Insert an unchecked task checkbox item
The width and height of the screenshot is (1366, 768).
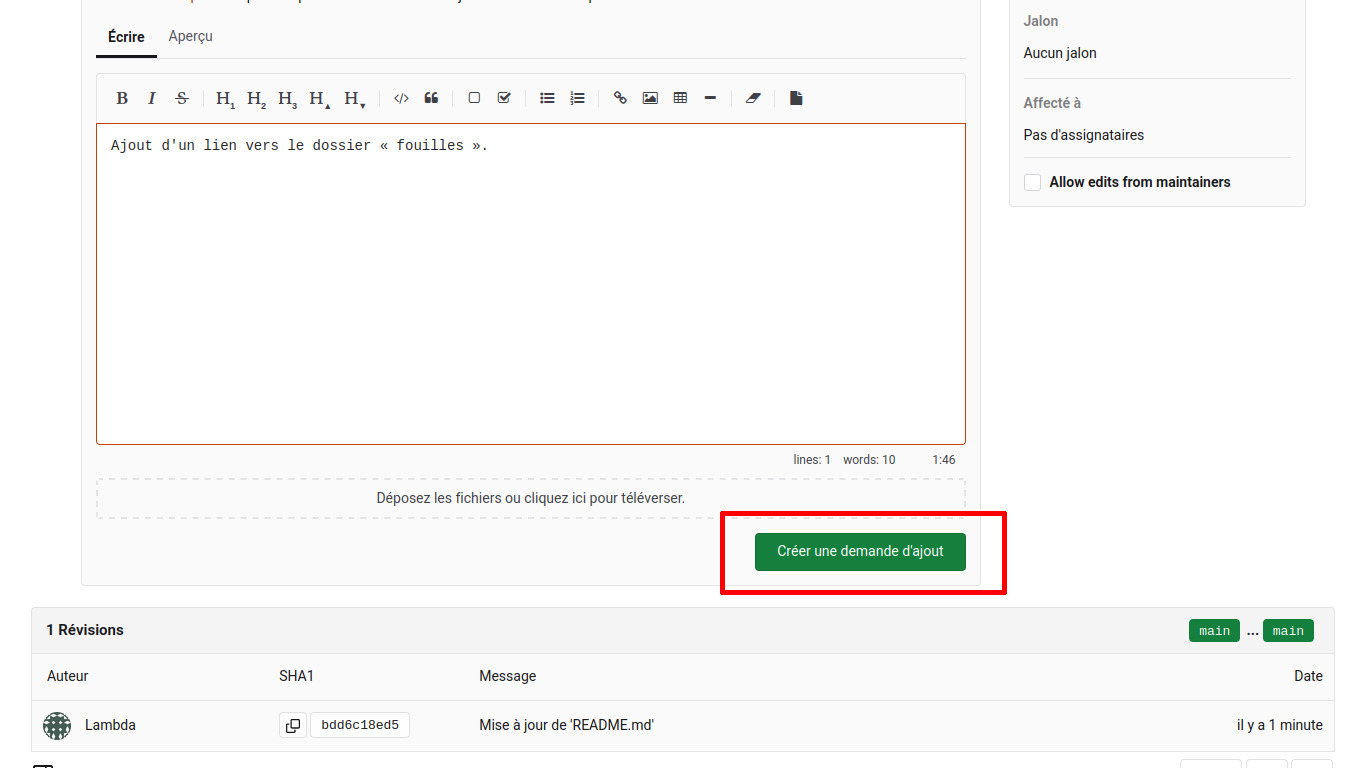474,98
